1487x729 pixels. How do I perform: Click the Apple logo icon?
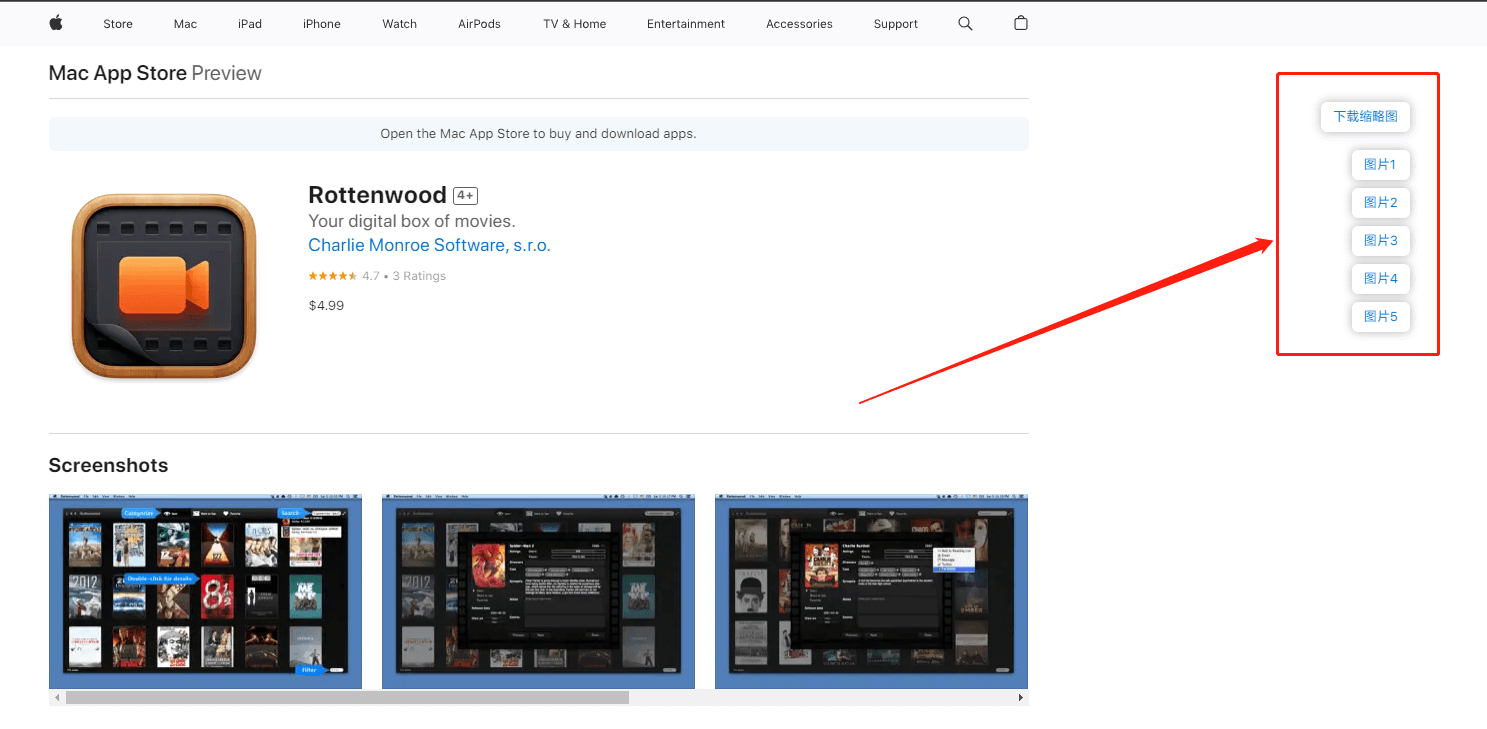[56, 23]
